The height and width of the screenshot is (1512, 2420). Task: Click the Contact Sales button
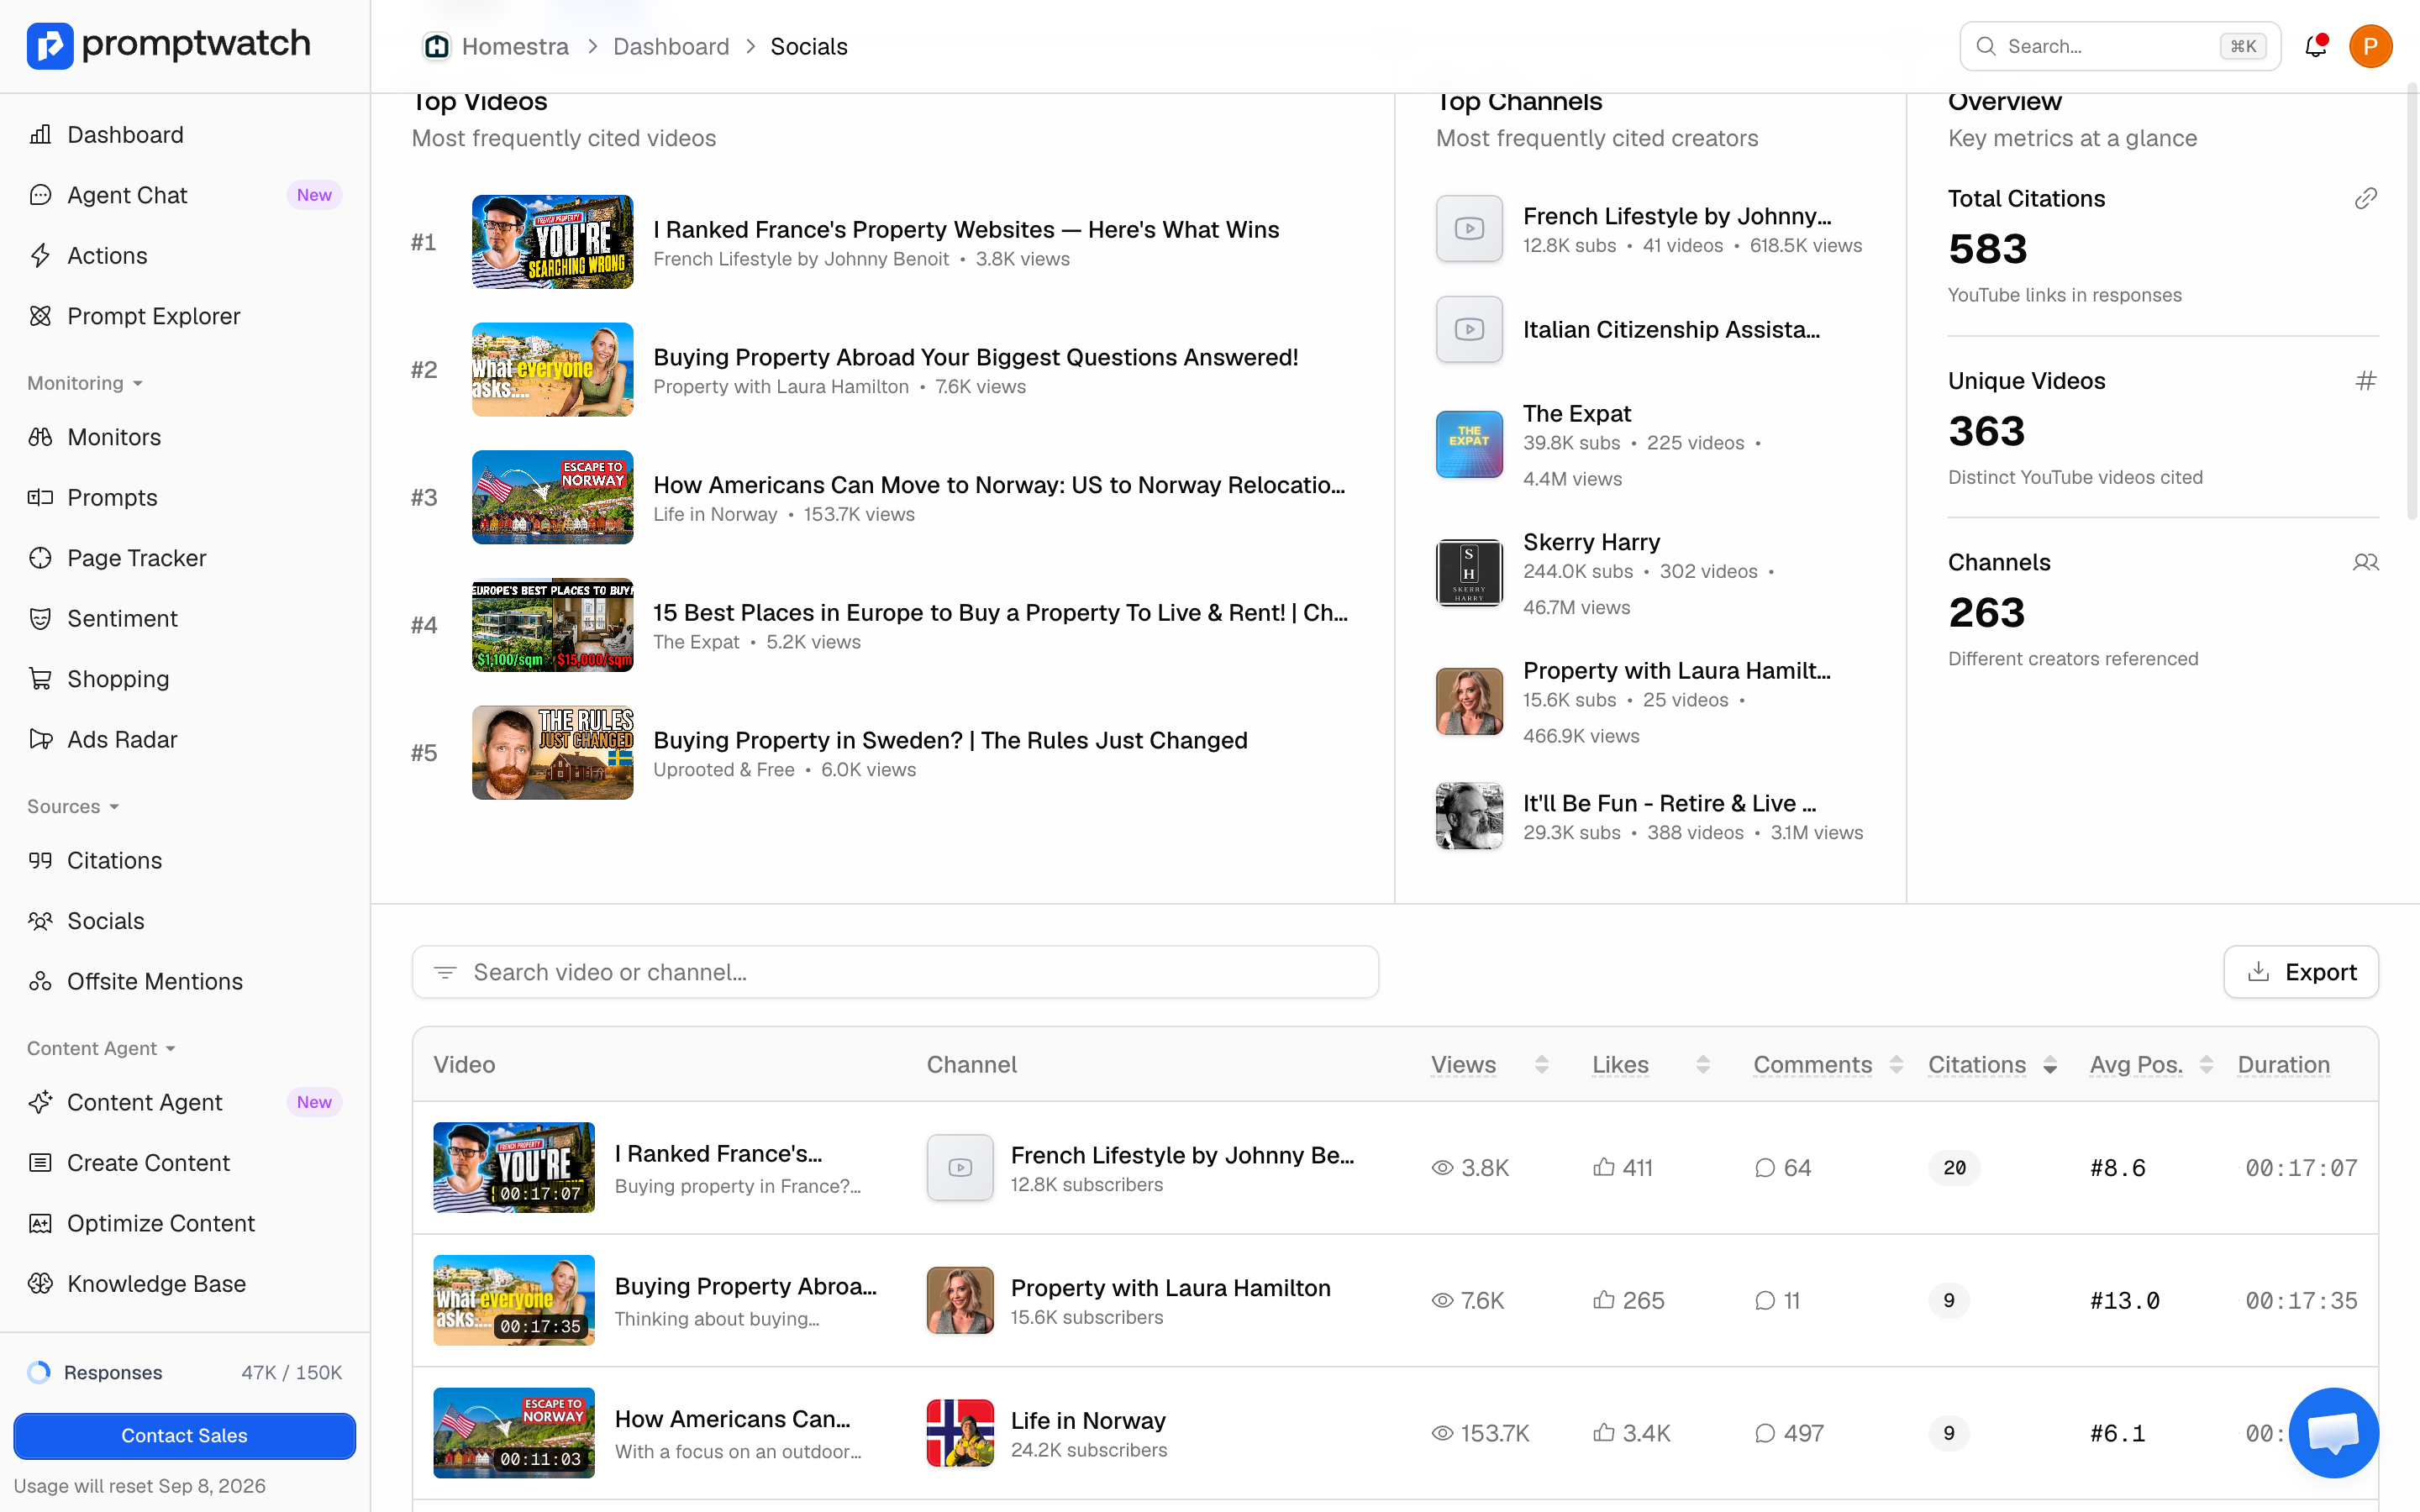click(x=184, y=1436)
